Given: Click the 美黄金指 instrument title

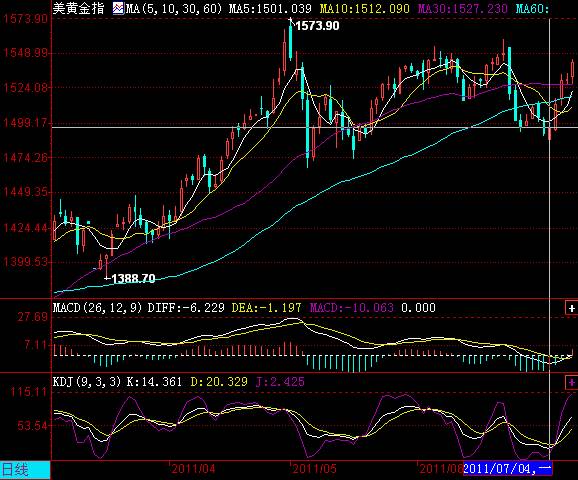Looking at the screenshot, I should point(79,8).
